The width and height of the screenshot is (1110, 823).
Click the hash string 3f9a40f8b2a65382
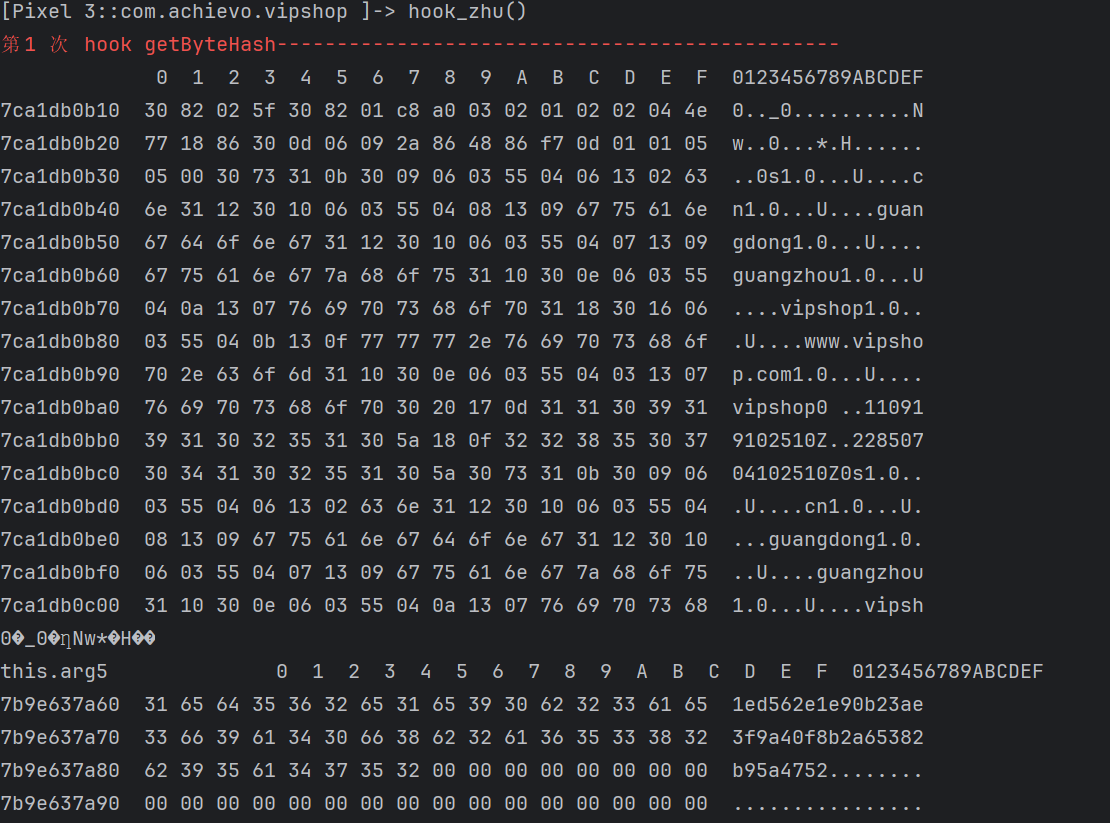827,738
